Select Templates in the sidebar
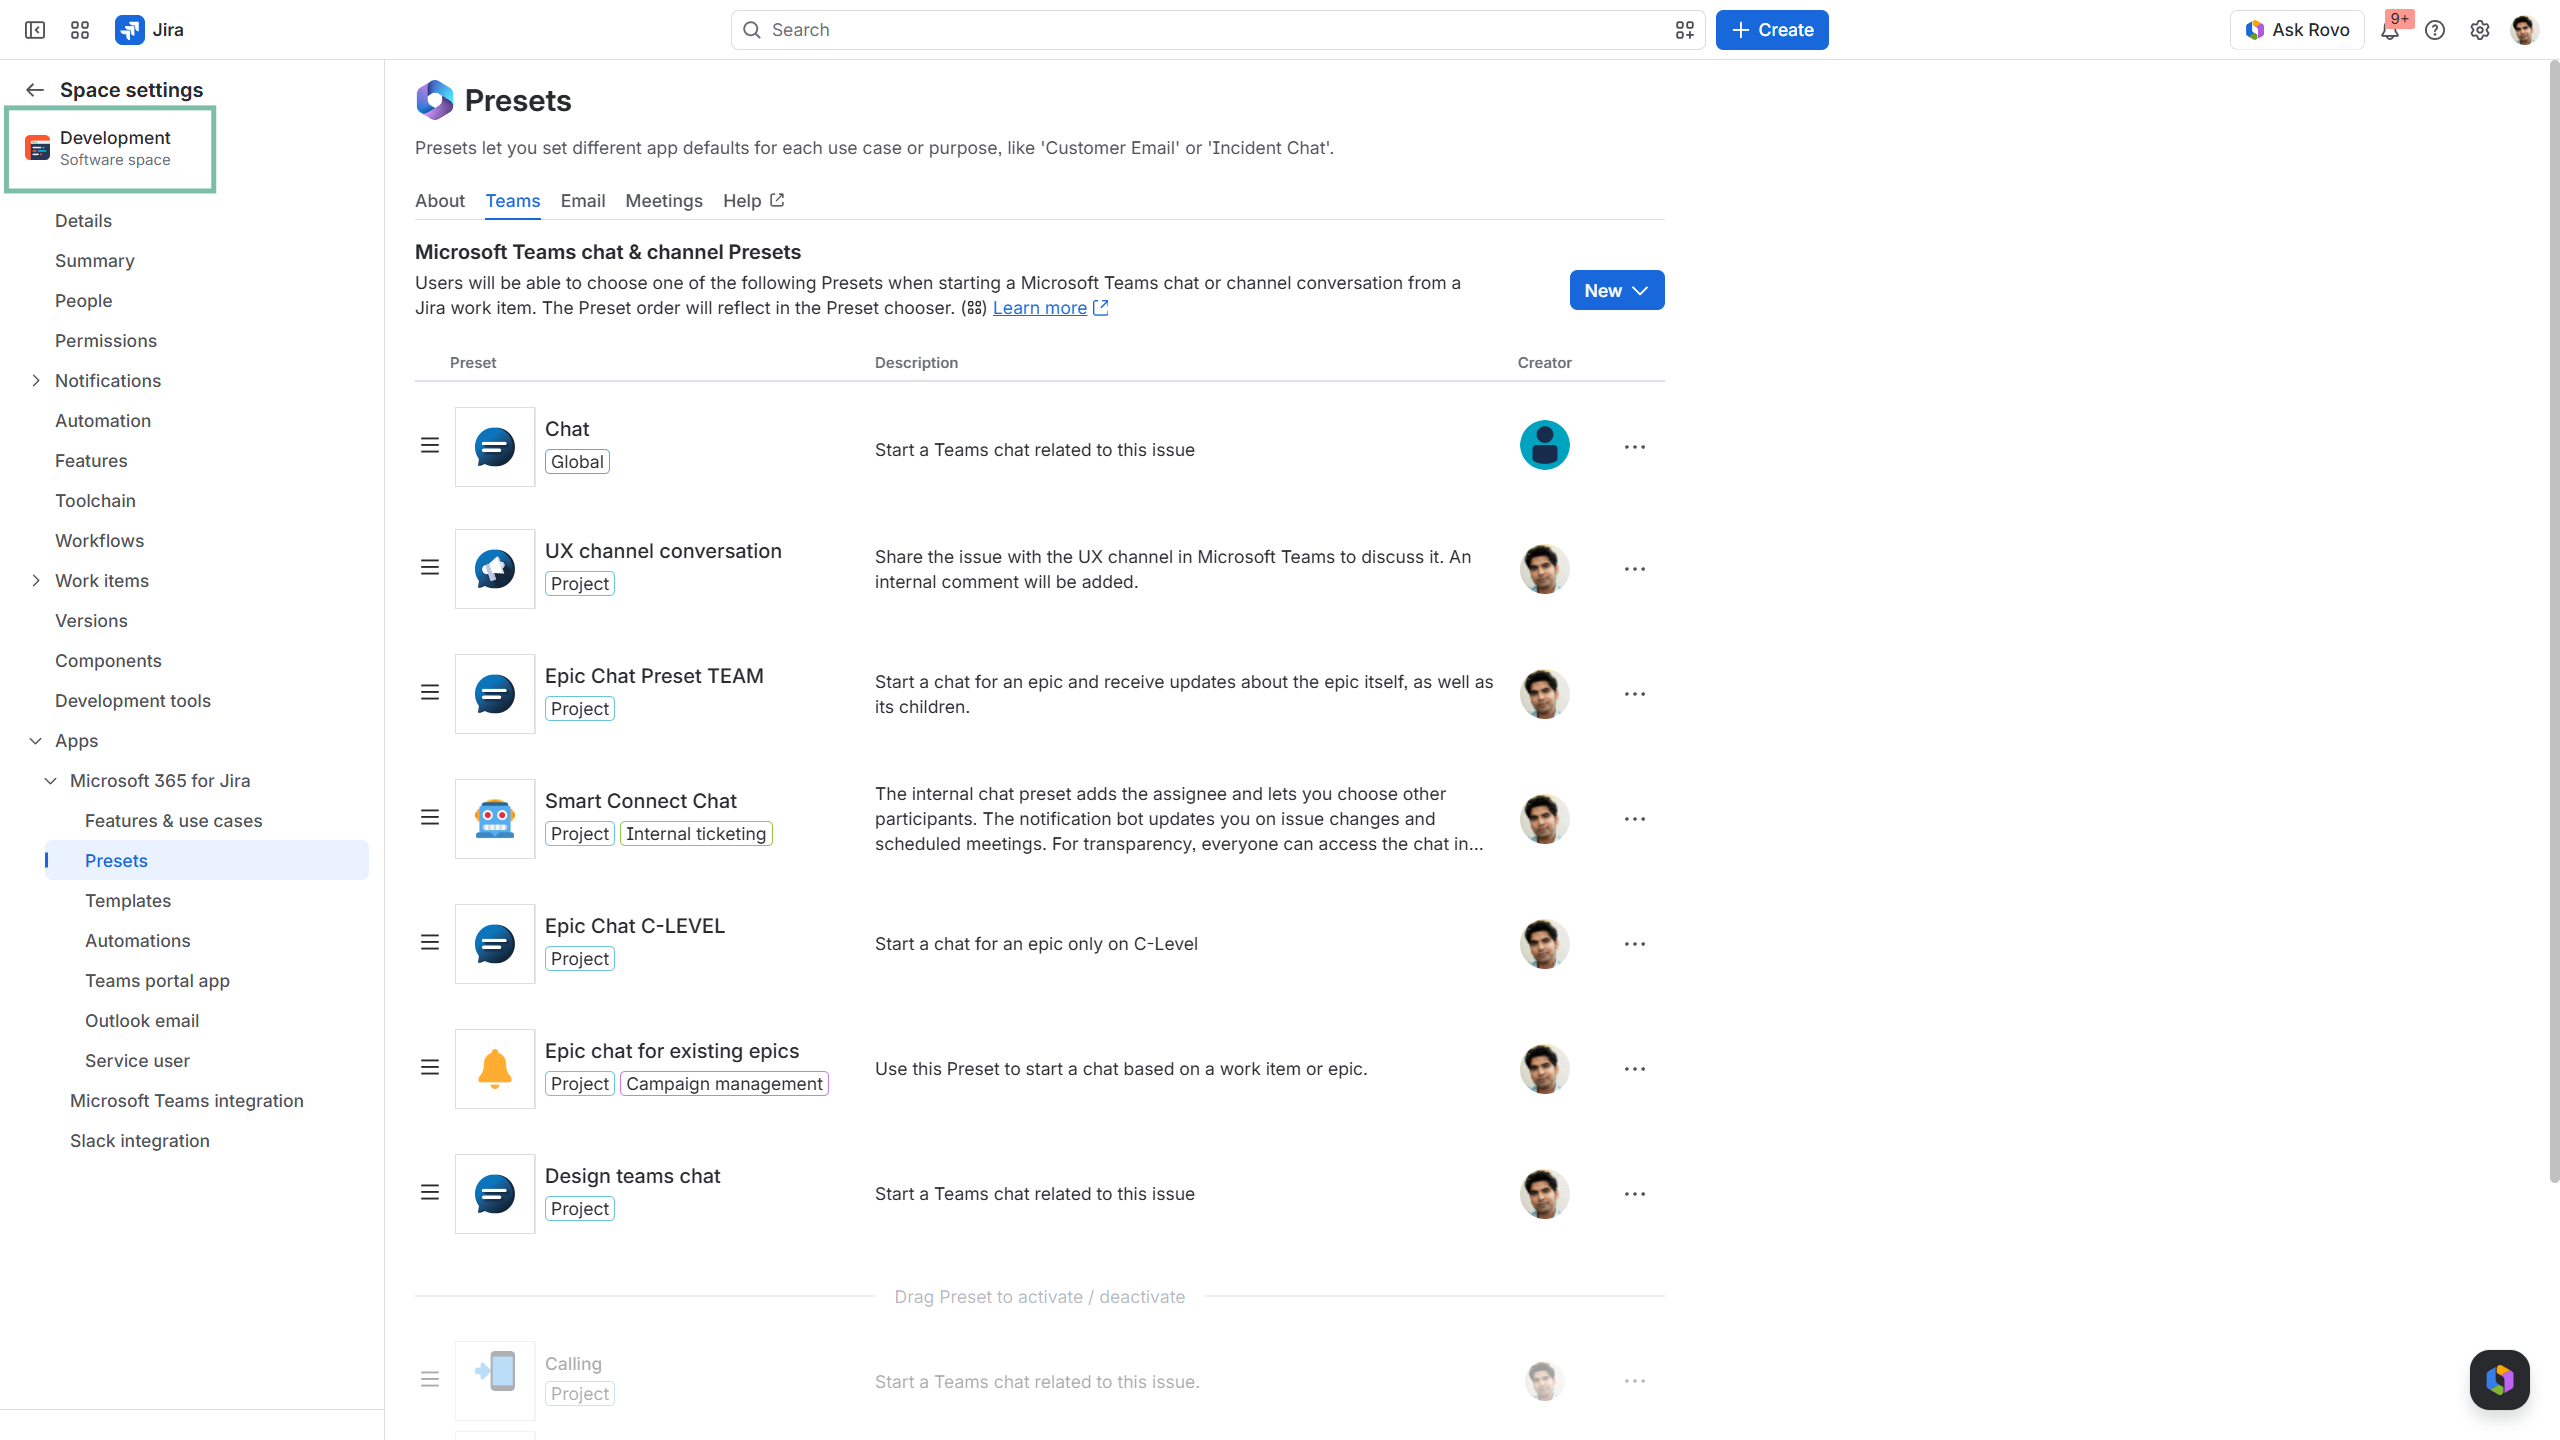This screenshot has width=2560, height=1440. coord(128,901)
